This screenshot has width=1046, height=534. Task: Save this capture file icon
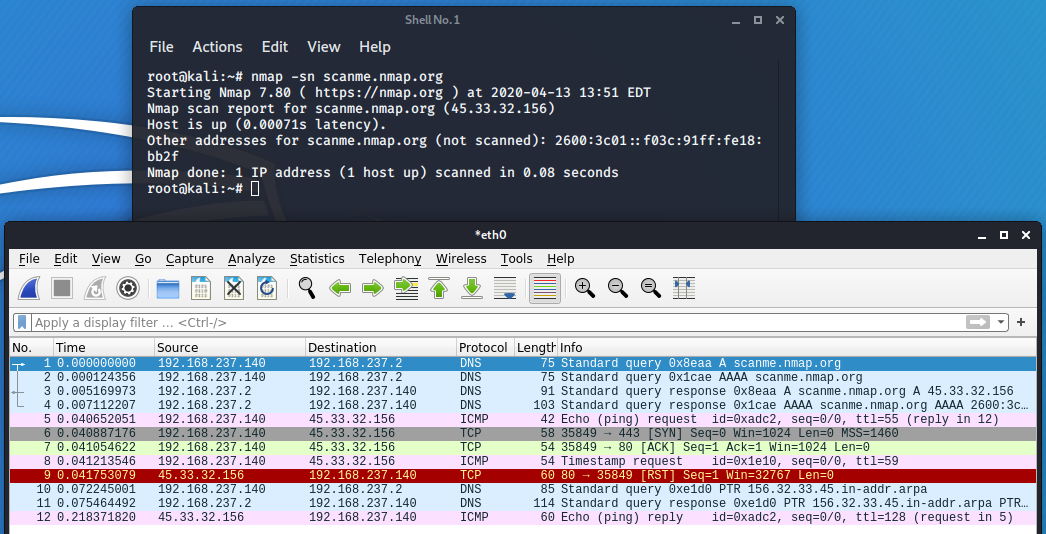pyautogui.click(x=201, y=288)
